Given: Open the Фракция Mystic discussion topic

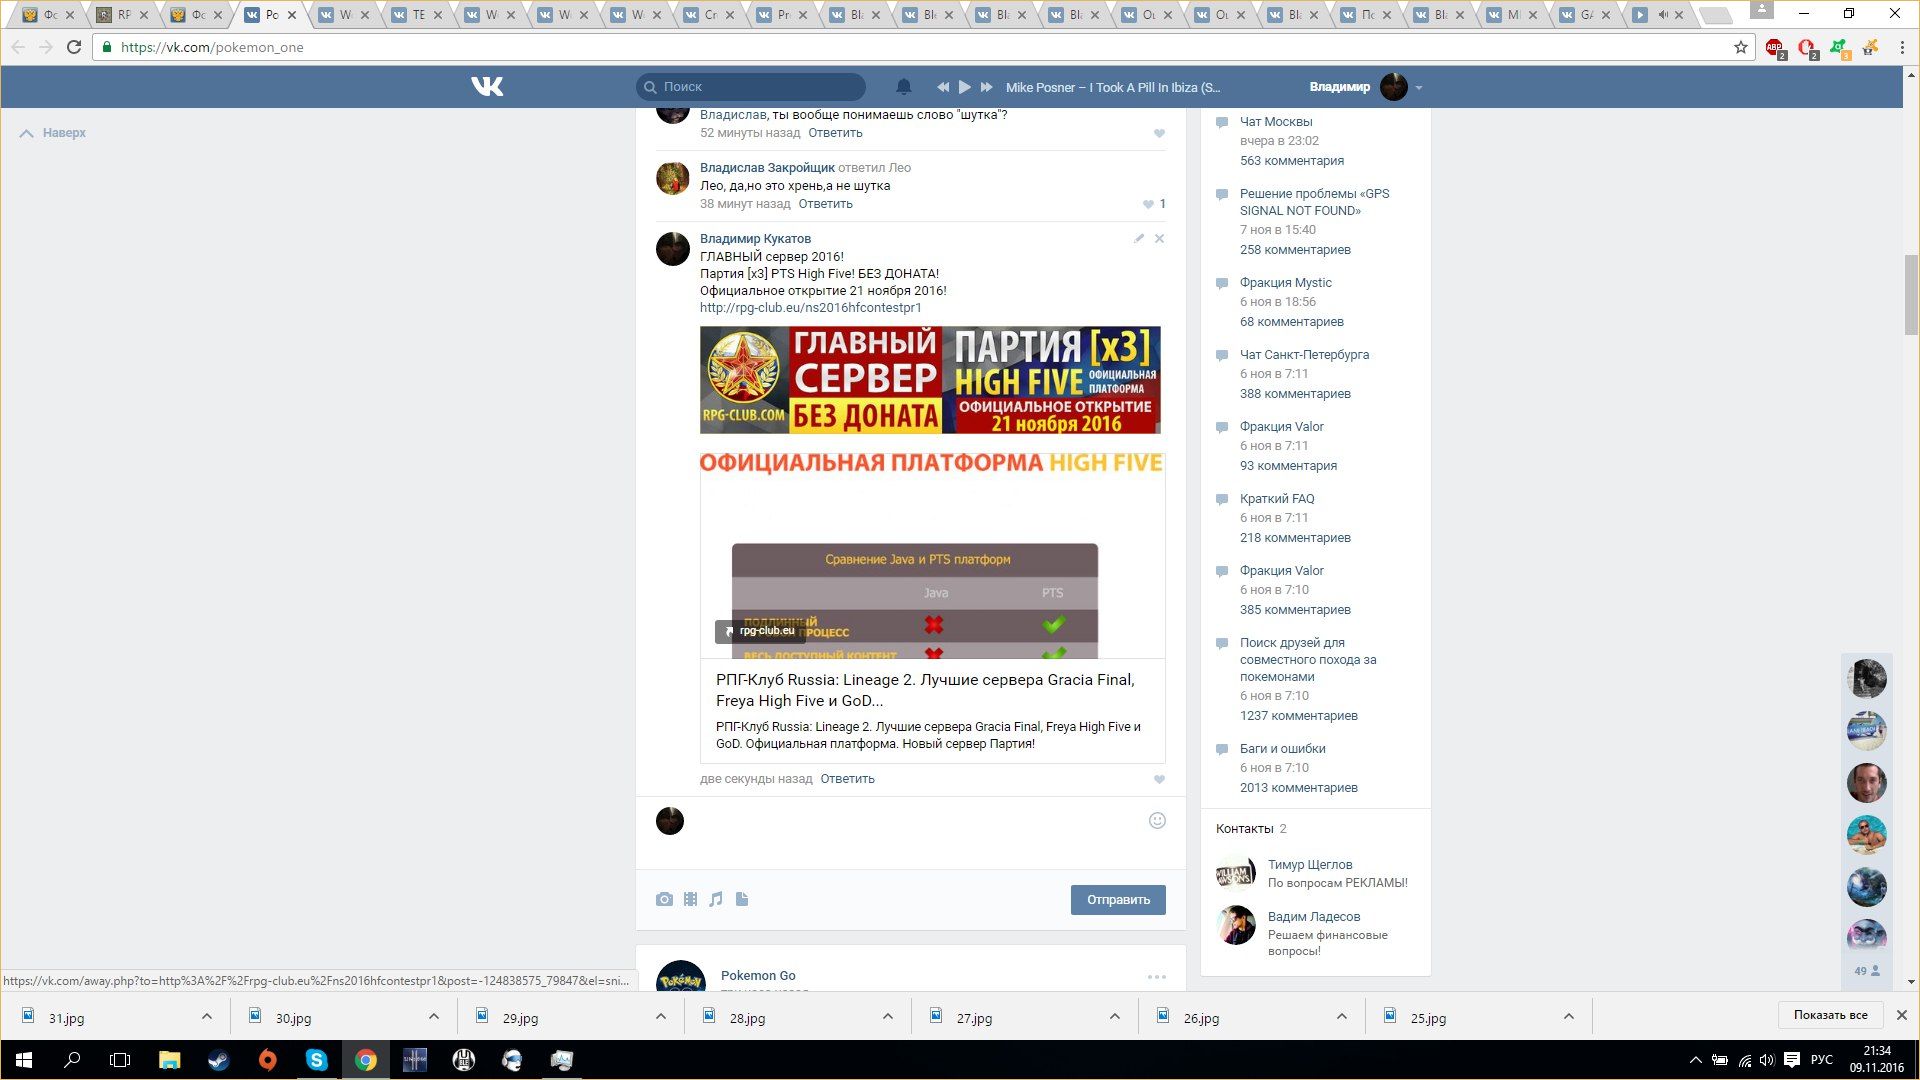Looking at the screenshot, I should tap(1285, 283).
